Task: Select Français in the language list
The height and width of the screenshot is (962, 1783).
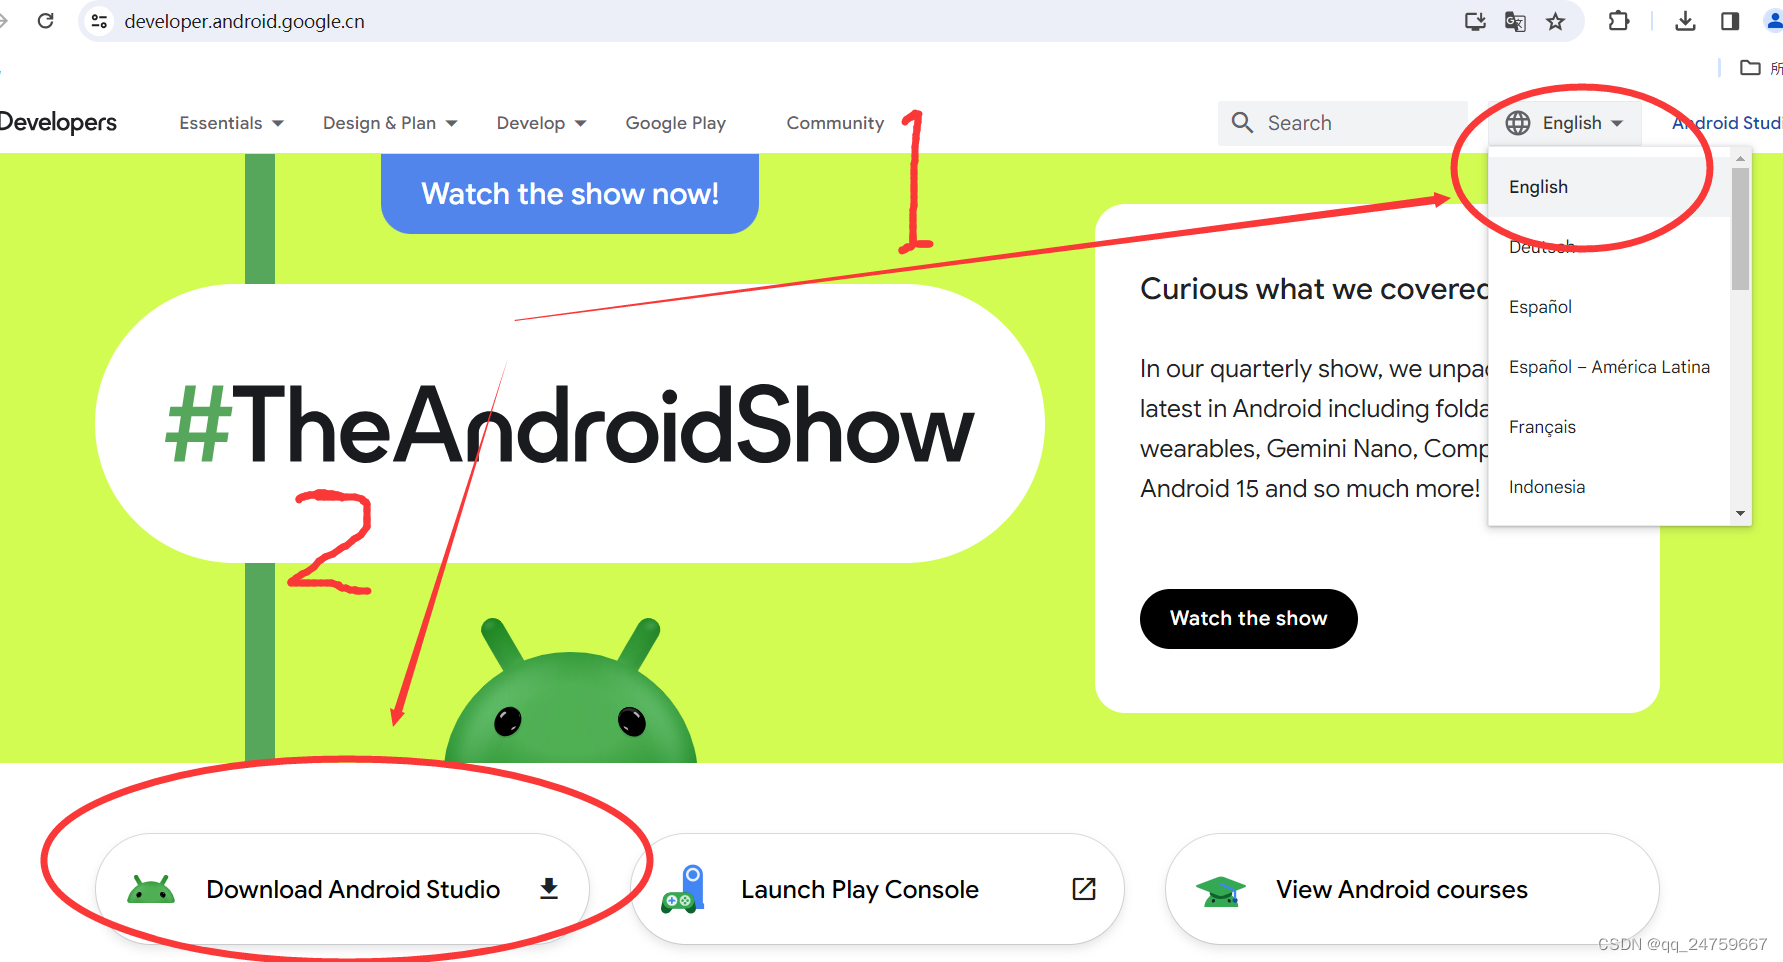Action: coord(1609,427)
